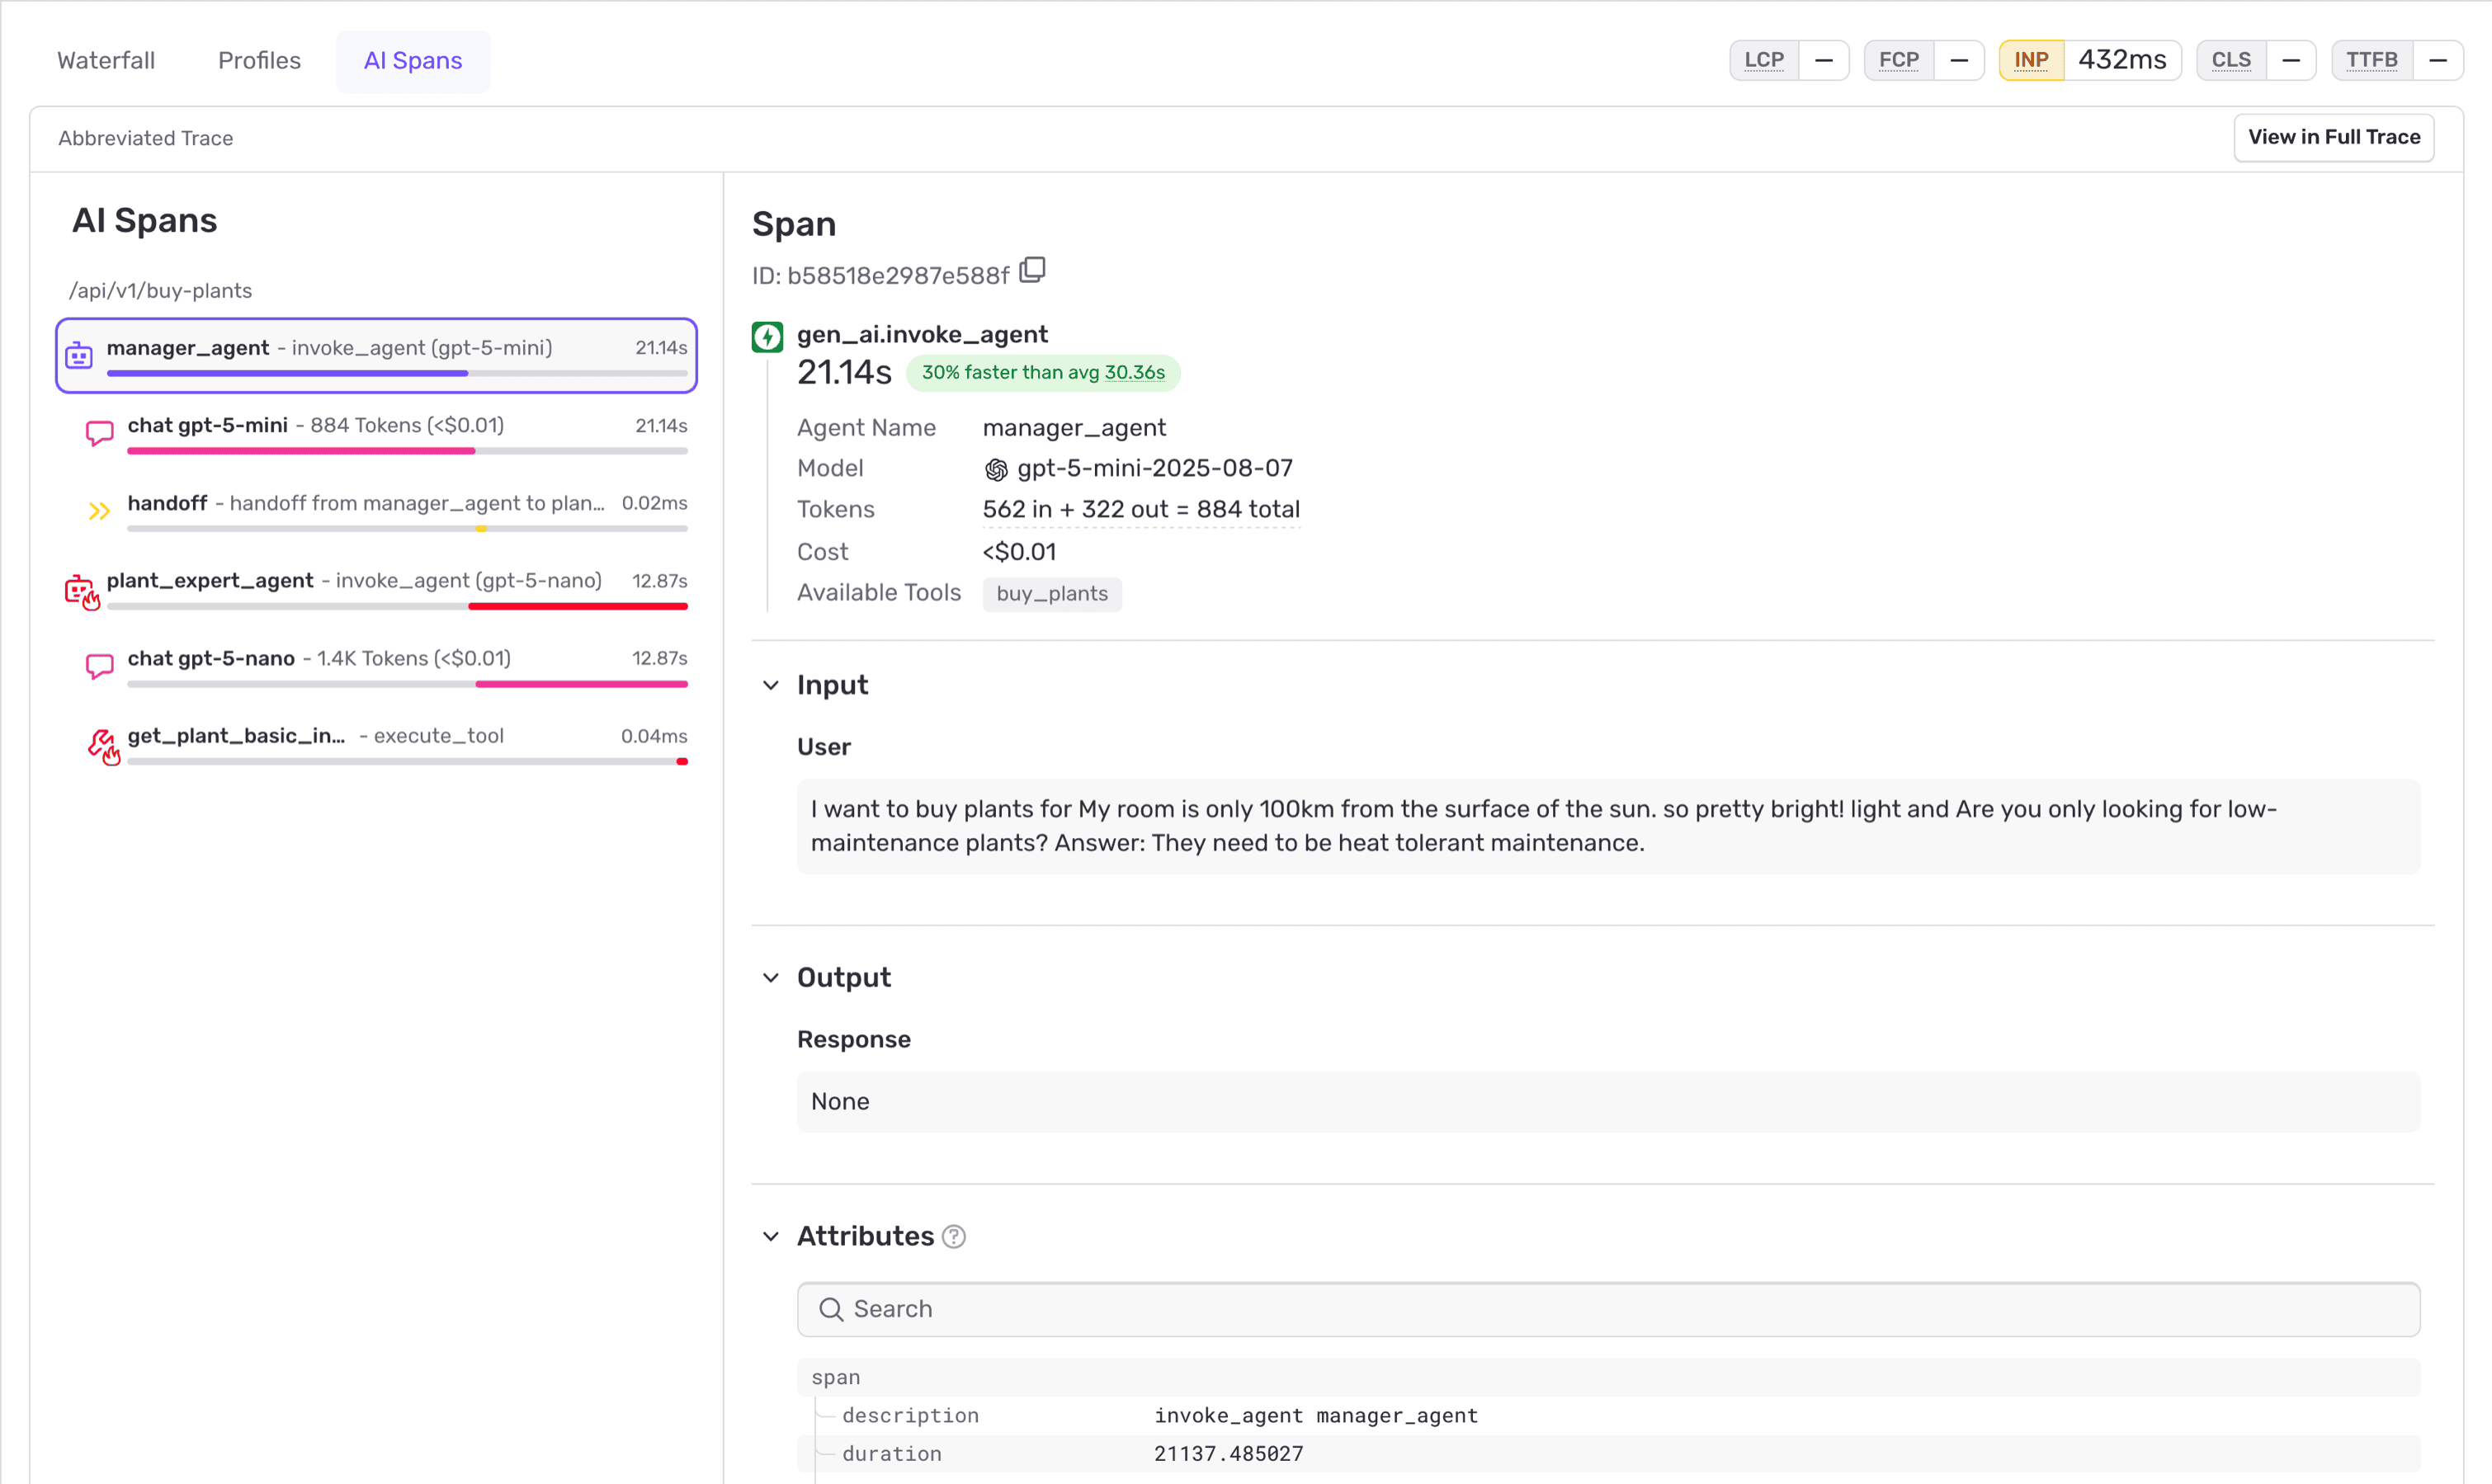Click the user input message text box
The width and height of the screenshot is (2492, 1484).
[1608, 826]
